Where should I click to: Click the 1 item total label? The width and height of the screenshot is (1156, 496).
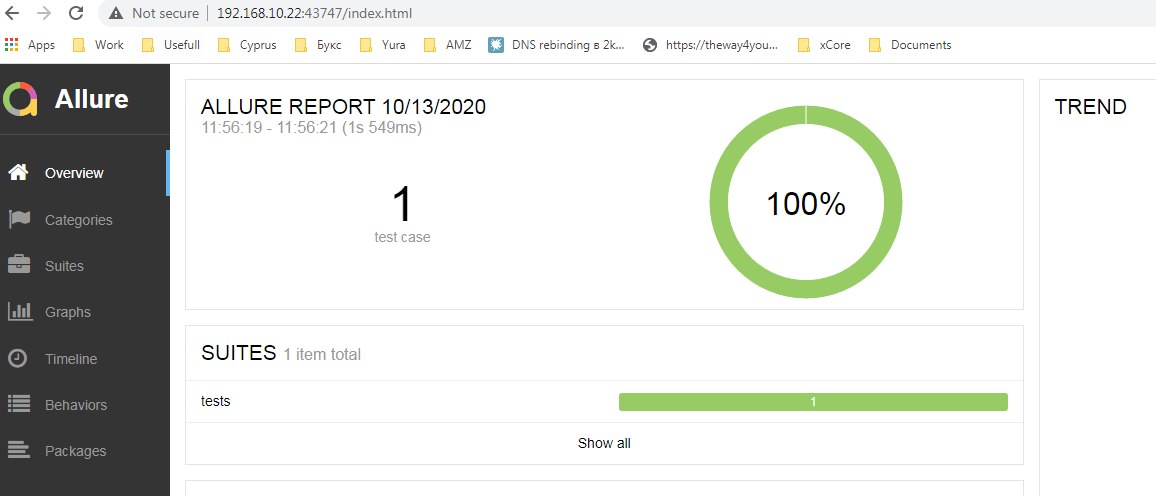tap(322, 354)
